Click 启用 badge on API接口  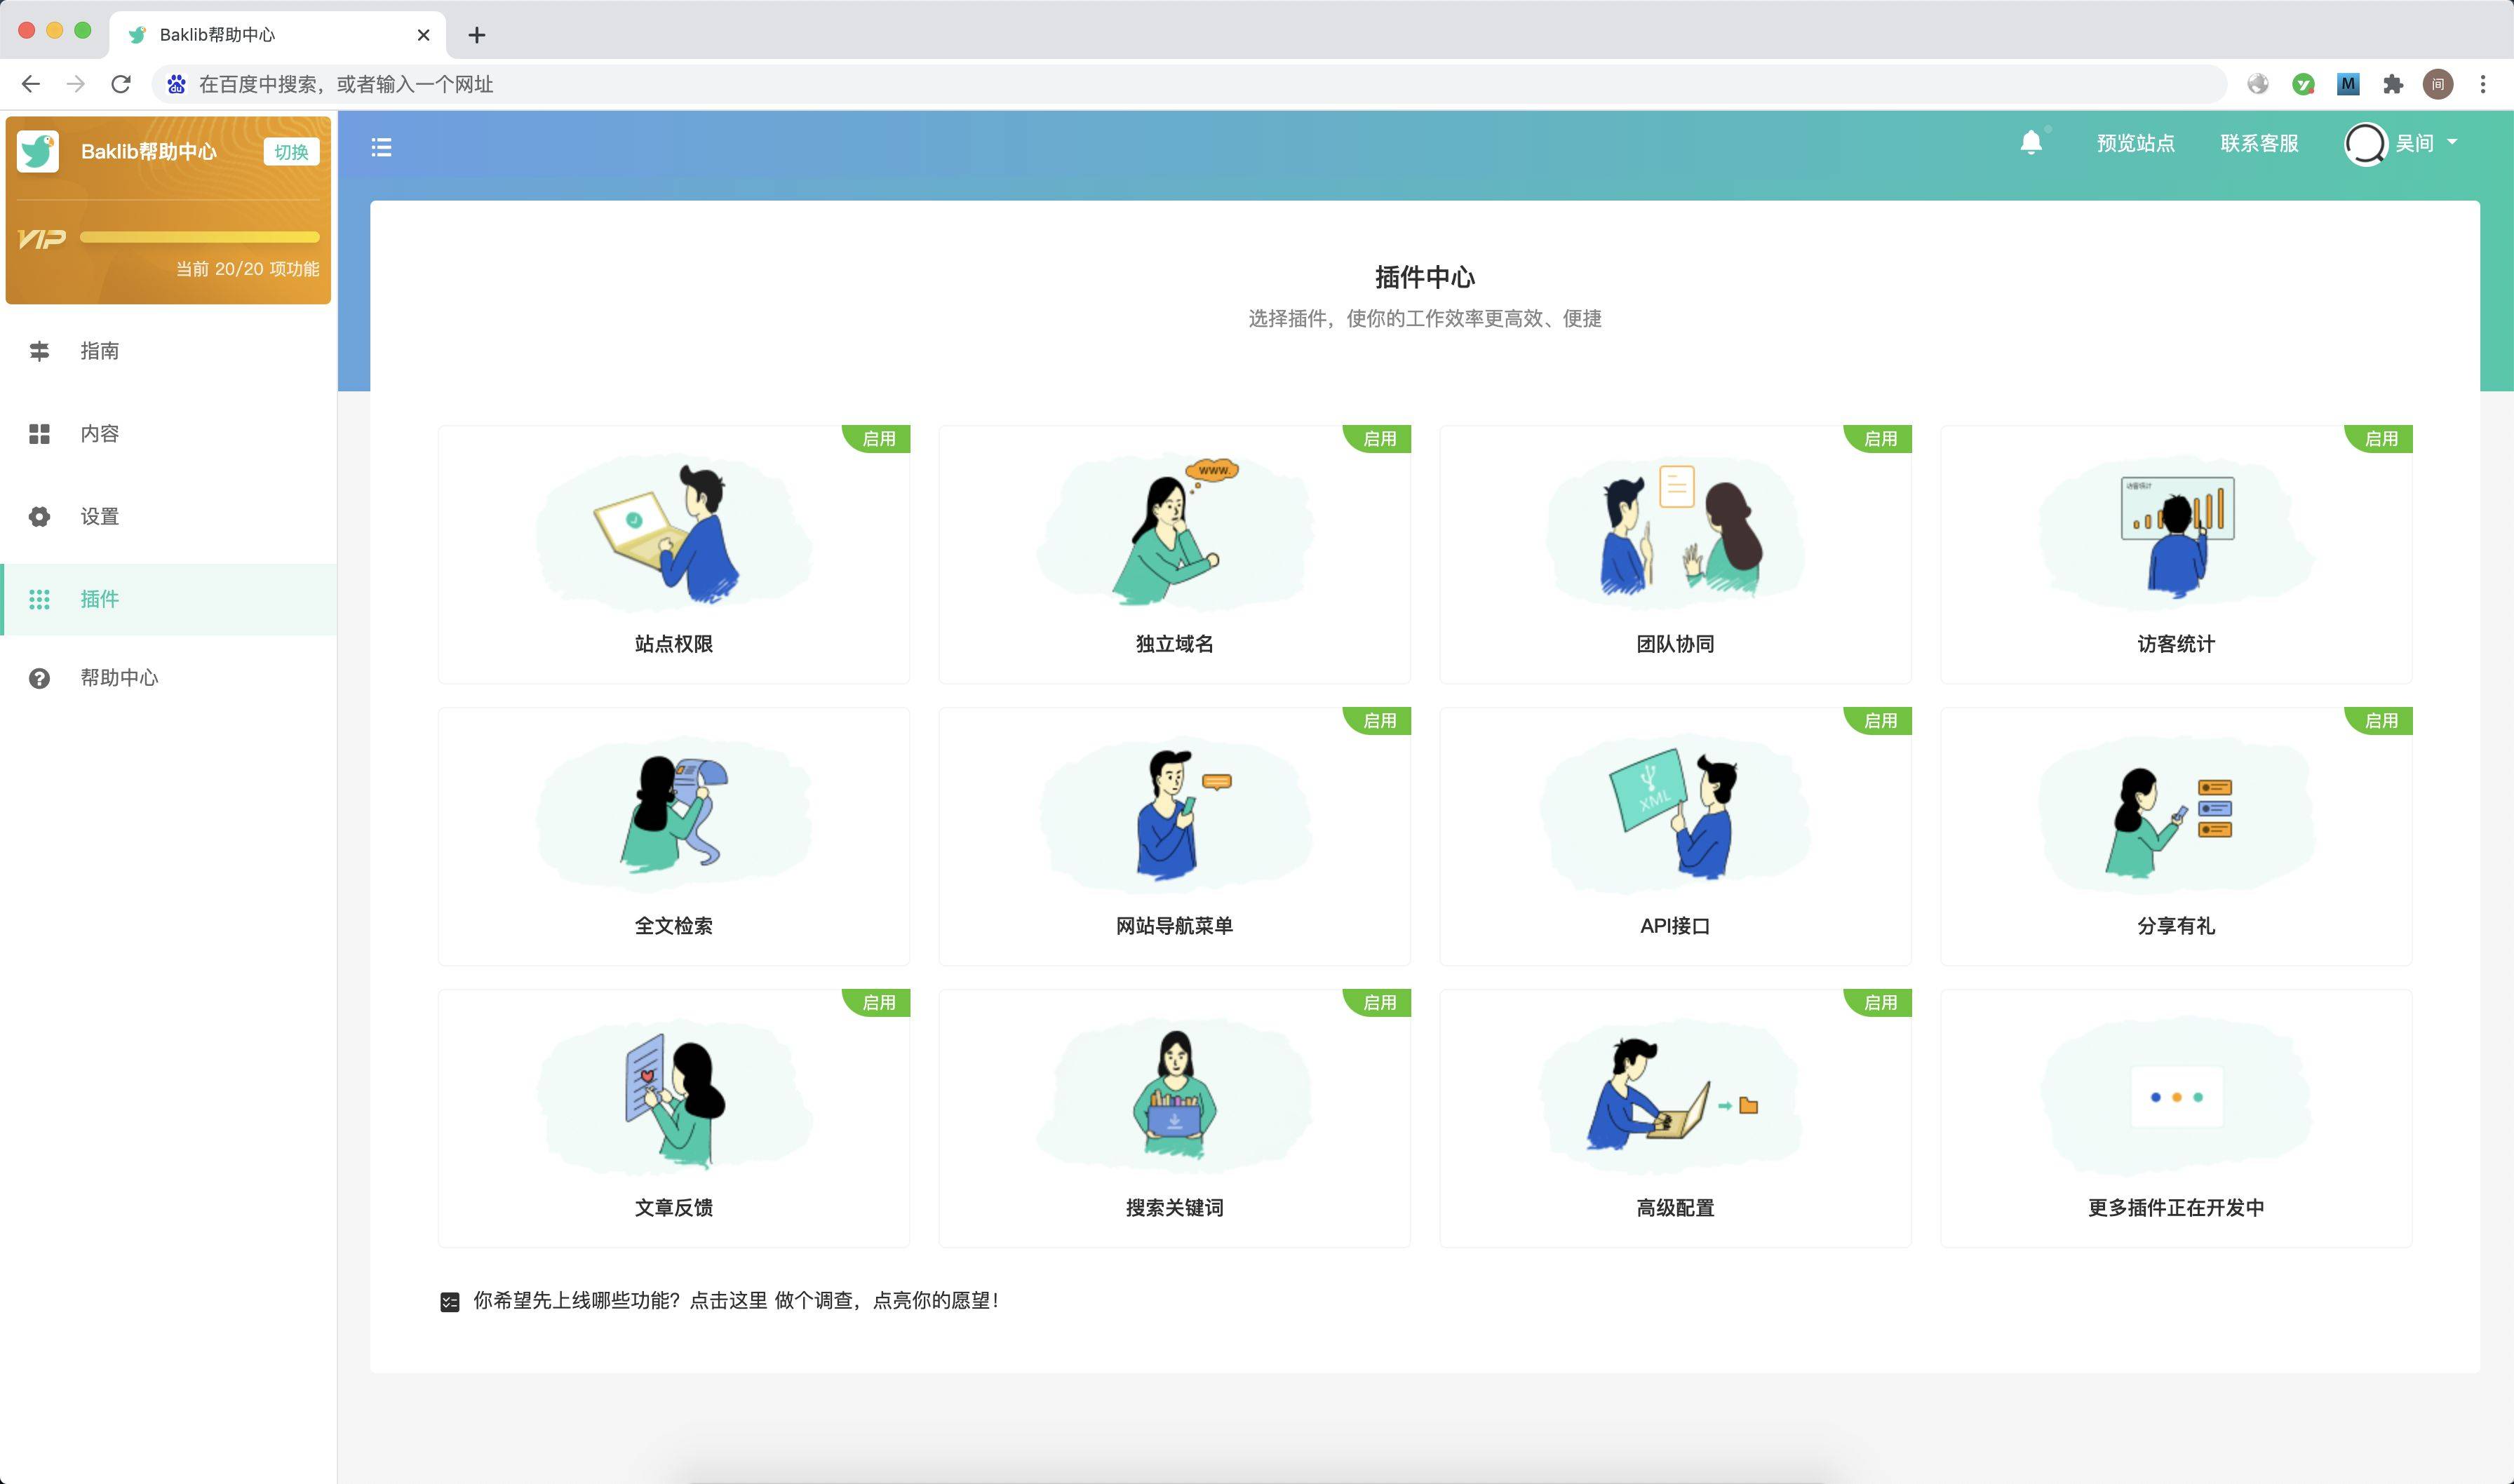coord(1879,721)
